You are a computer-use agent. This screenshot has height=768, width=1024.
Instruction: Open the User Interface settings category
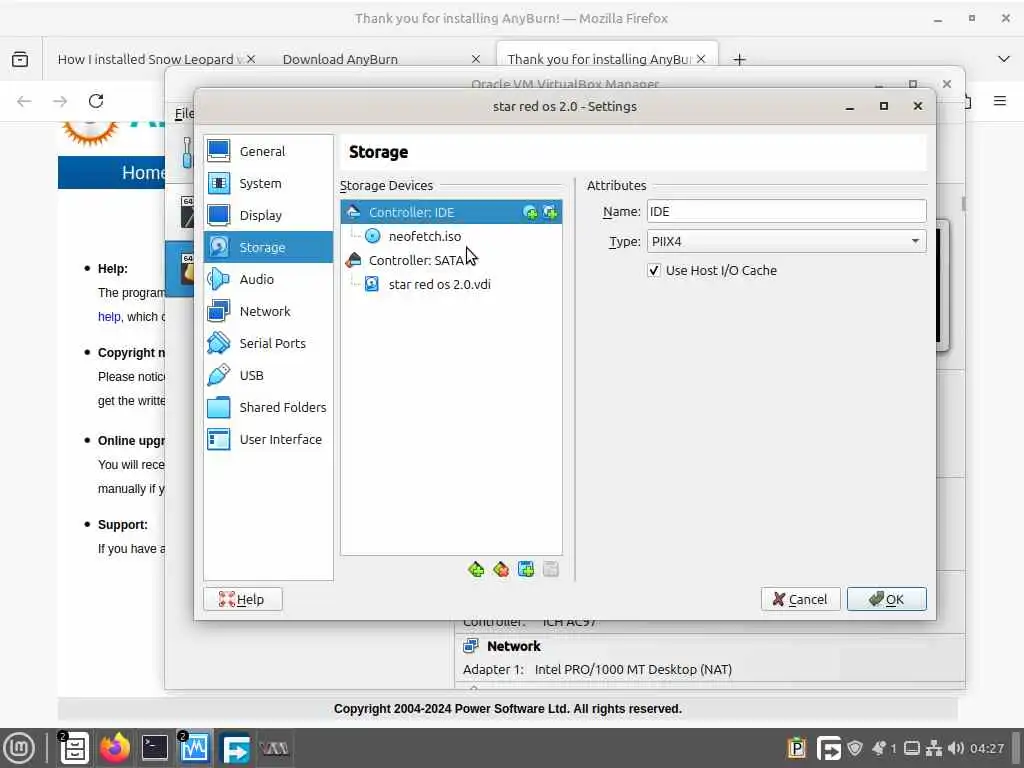pos(268,440)
